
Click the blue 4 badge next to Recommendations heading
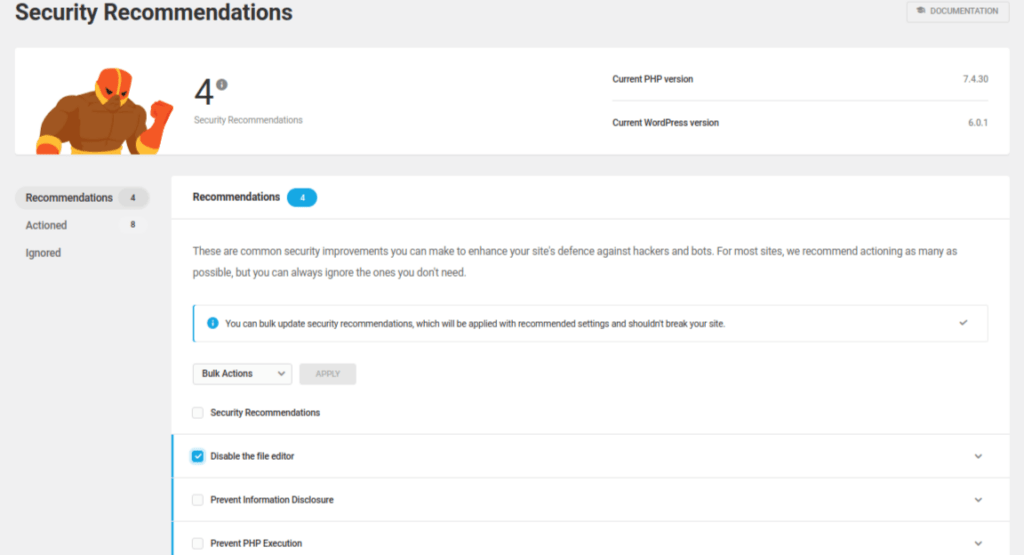[x=302, y=197]
